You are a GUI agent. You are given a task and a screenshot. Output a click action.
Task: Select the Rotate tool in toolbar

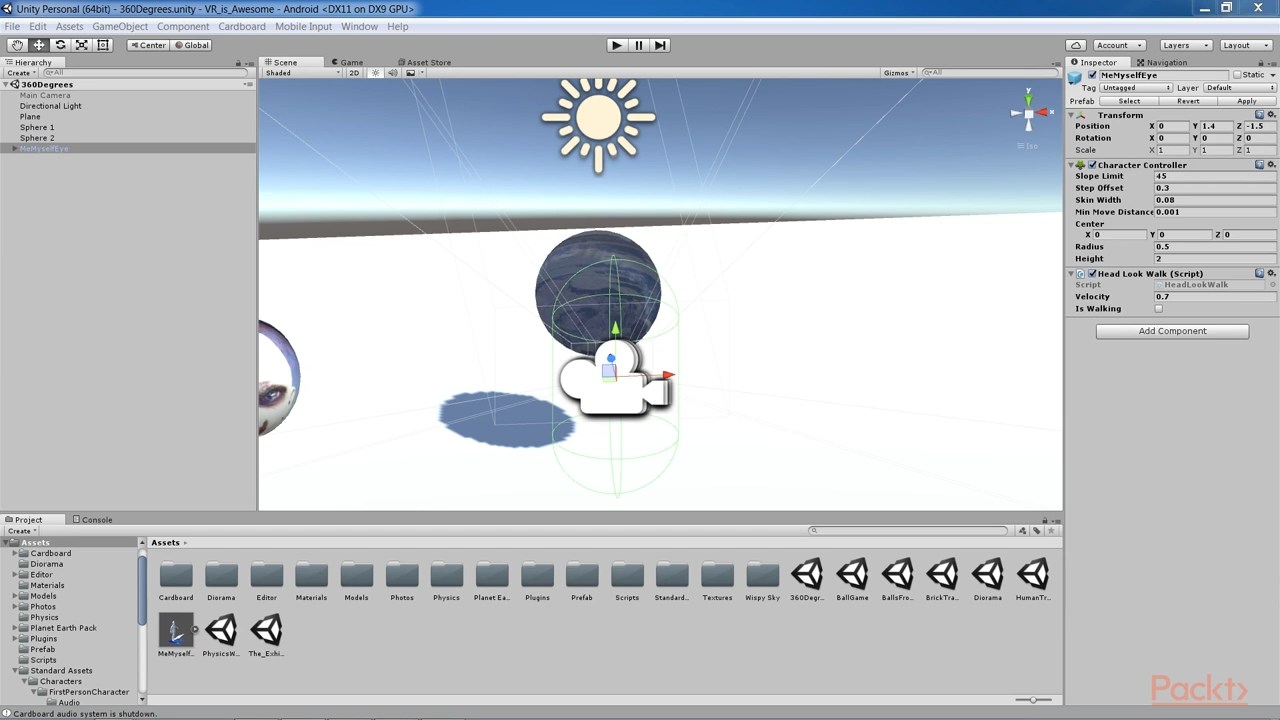[x=60, y=45]
